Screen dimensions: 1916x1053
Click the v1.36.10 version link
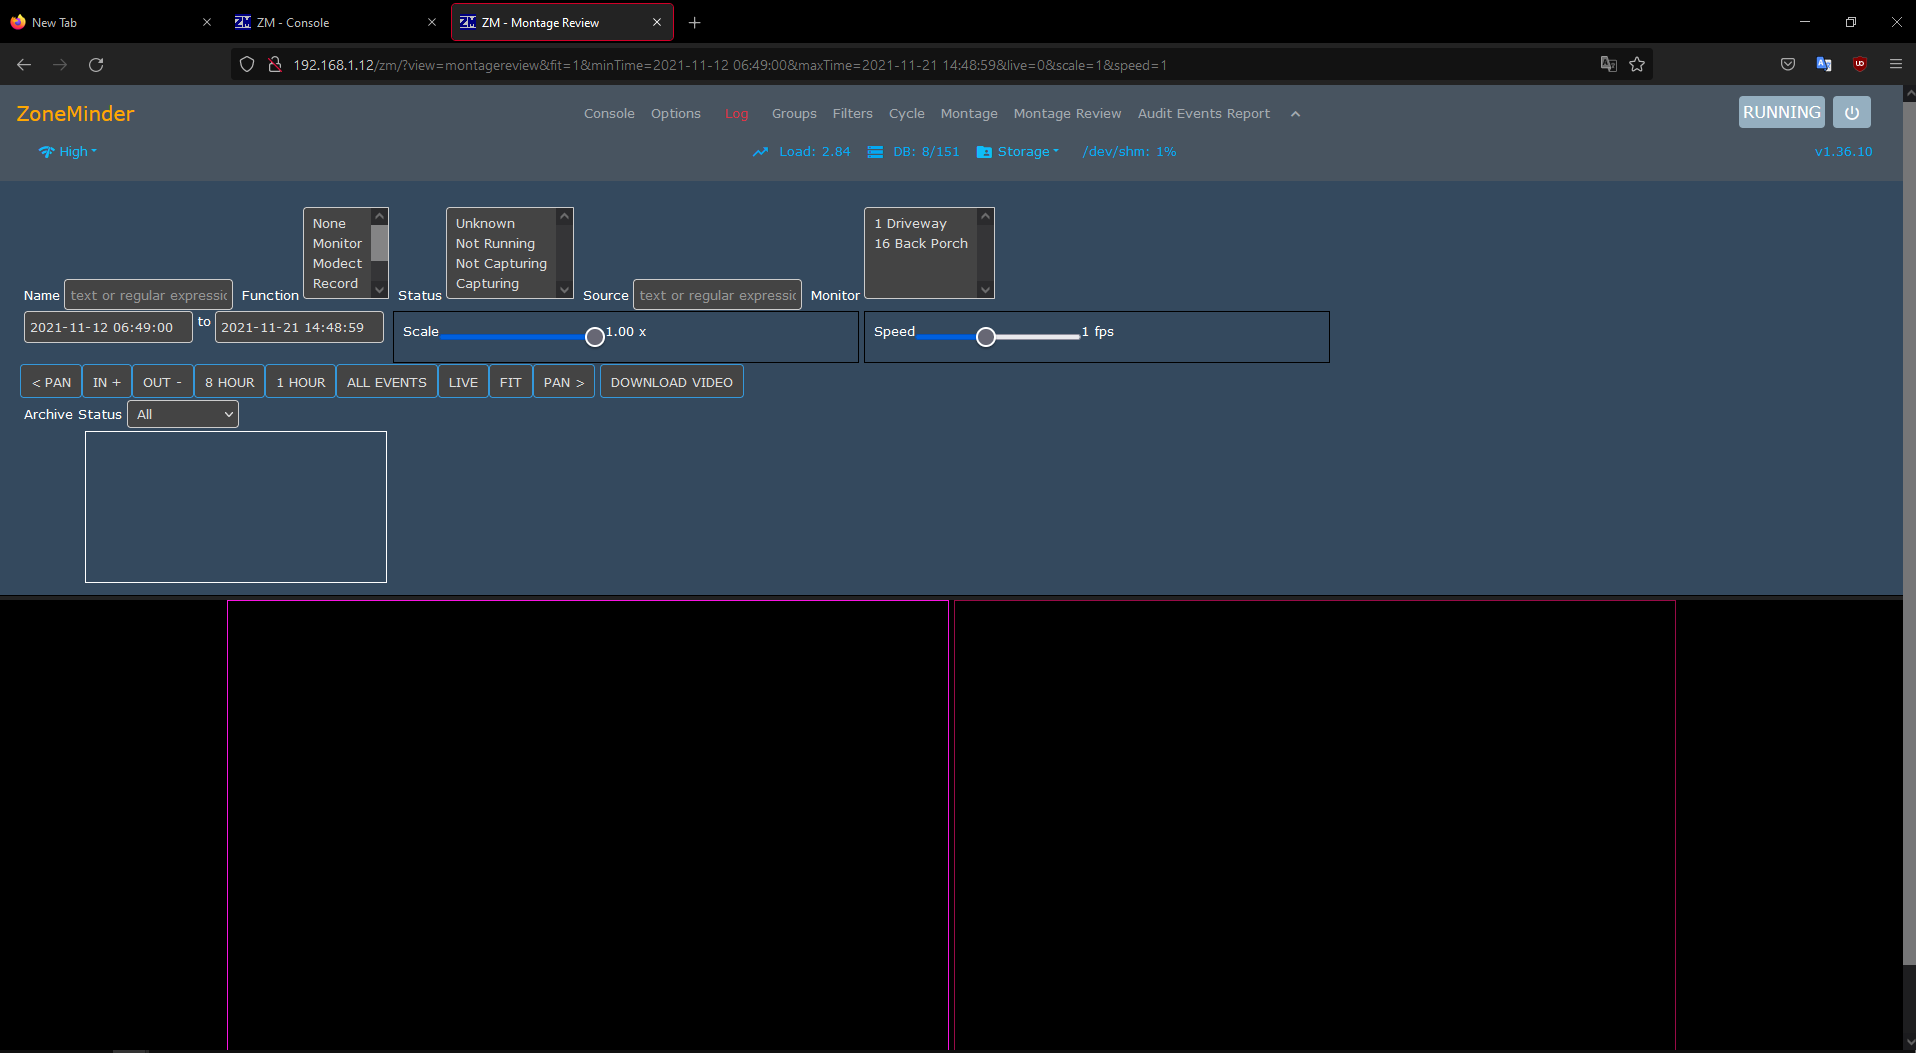pyautogui.click(x=1843, y=152)
